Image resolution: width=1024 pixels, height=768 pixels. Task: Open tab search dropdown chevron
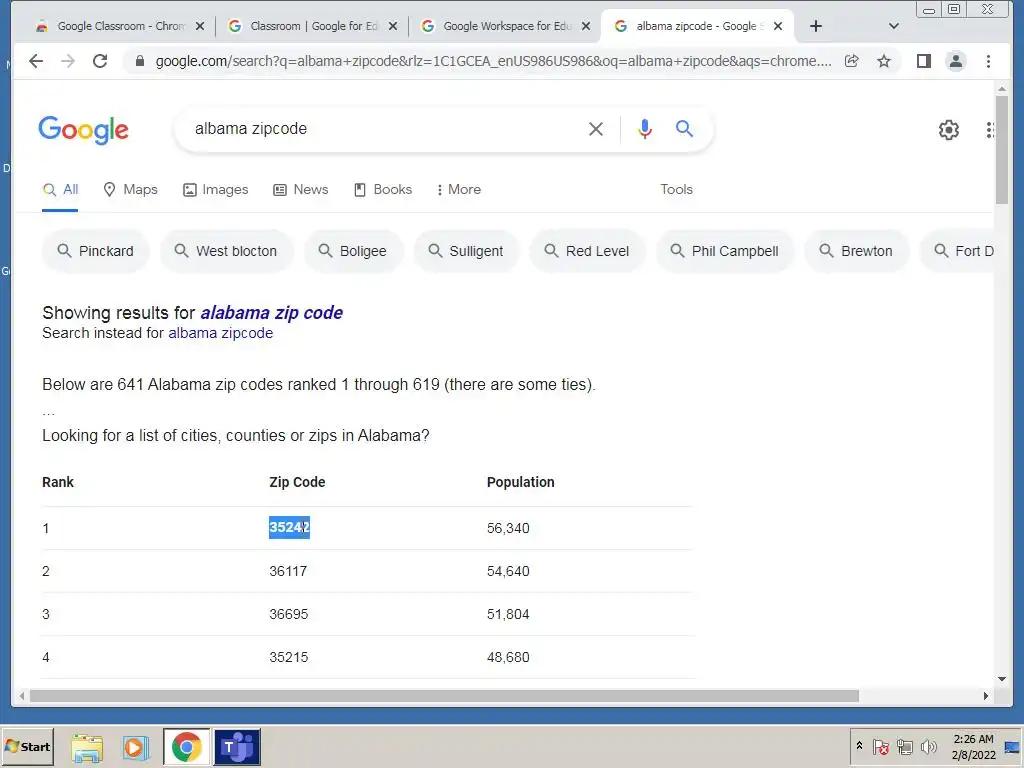(893, 26)
